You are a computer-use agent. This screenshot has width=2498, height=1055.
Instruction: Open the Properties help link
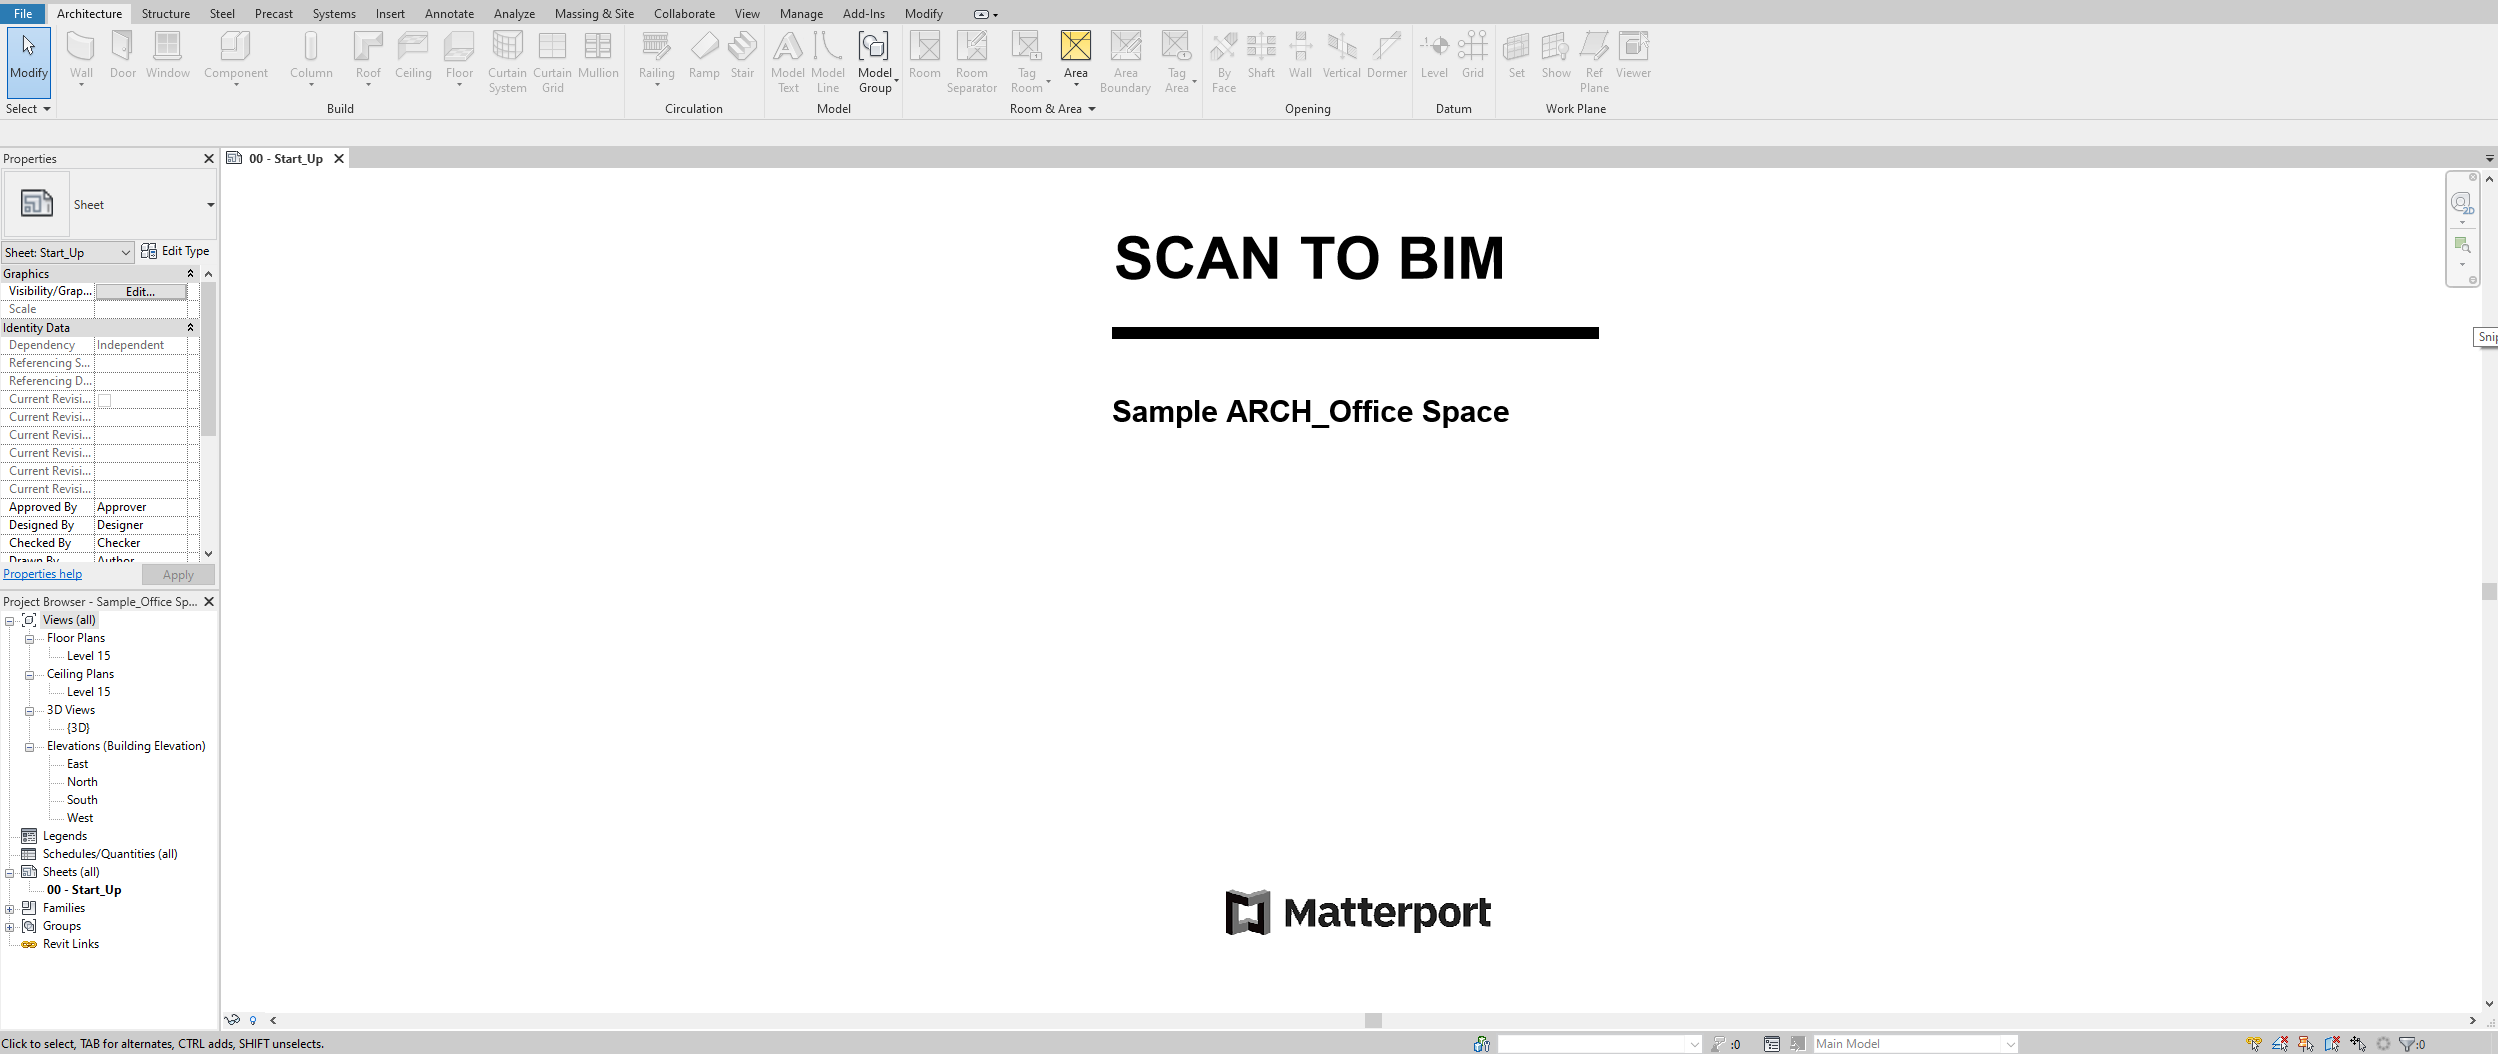click(x=42, y=574)
